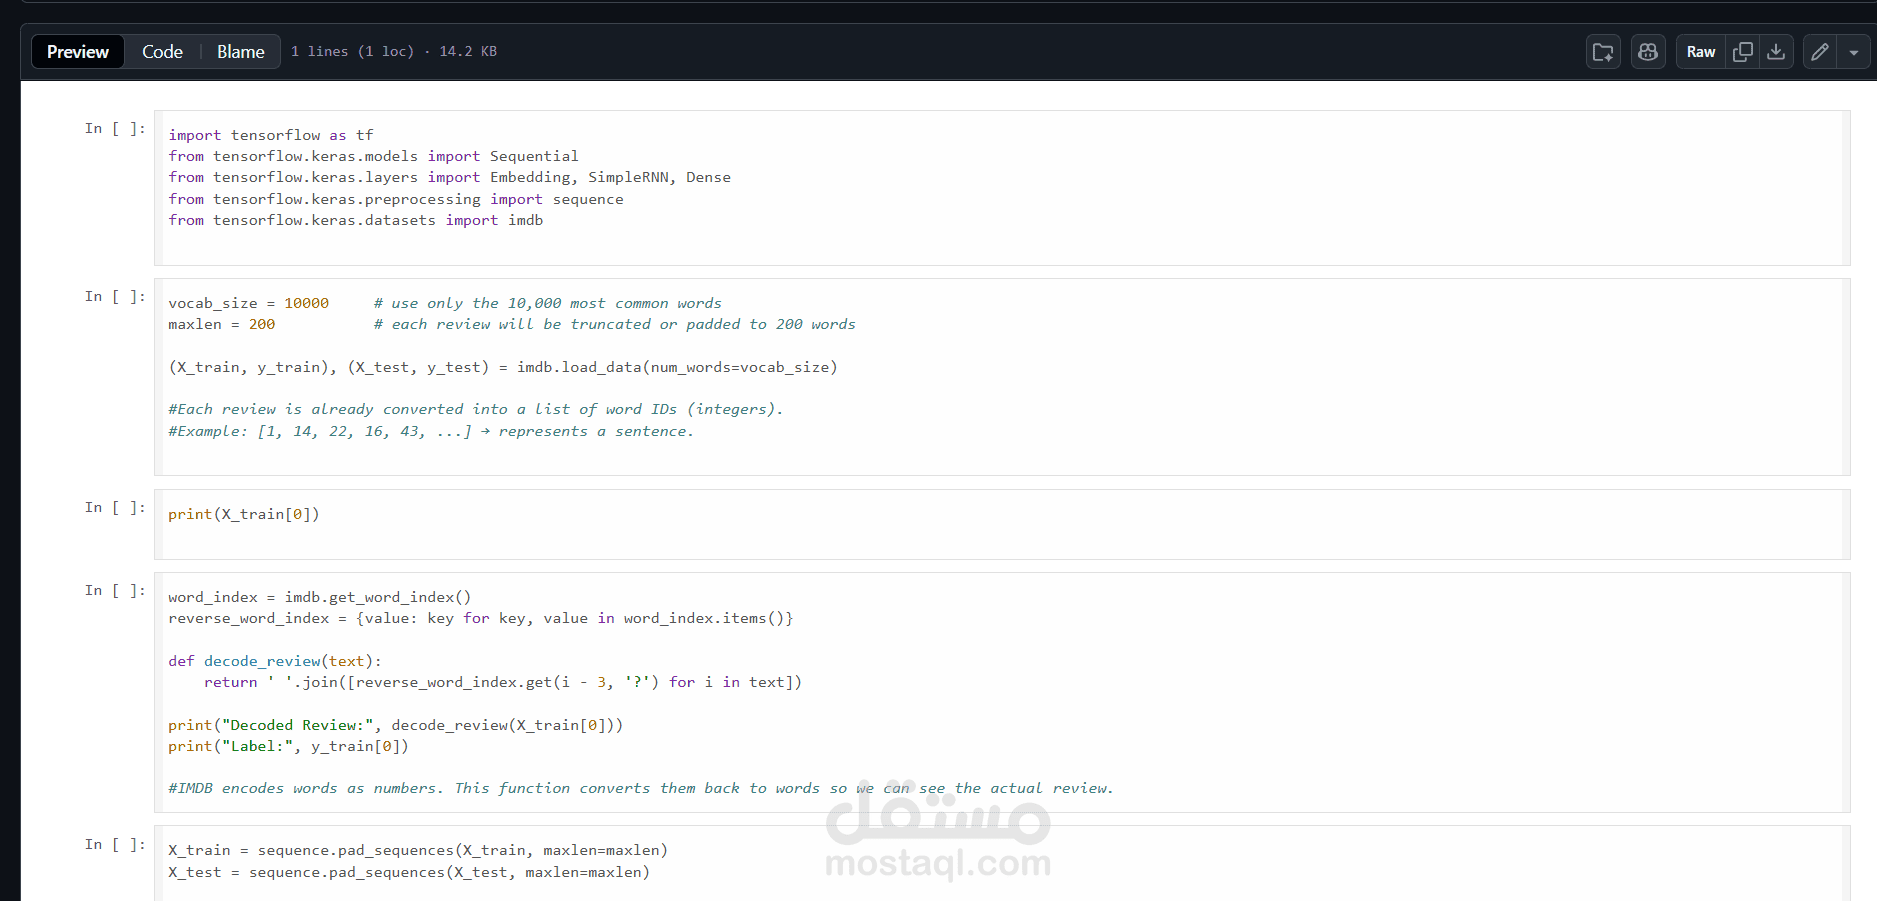This screenshot has height=901, width=1877.
Task: Open the Copilot chat icon
Action: tap(1648, 52)
